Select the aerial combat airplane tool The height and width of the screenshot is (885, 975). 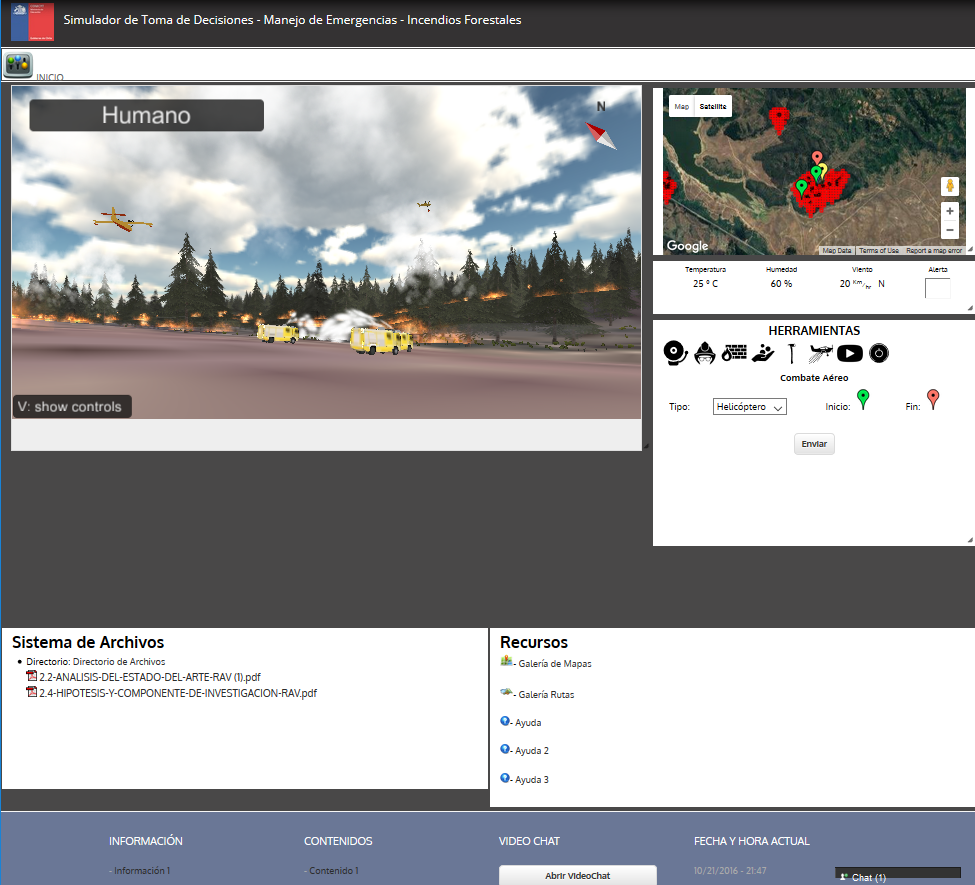[x=821, y=352]
